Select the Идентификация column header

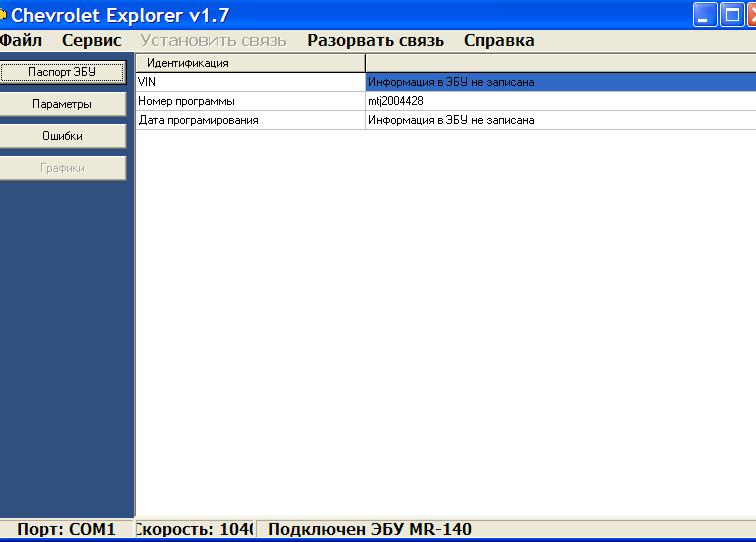[x=250, y=63]
